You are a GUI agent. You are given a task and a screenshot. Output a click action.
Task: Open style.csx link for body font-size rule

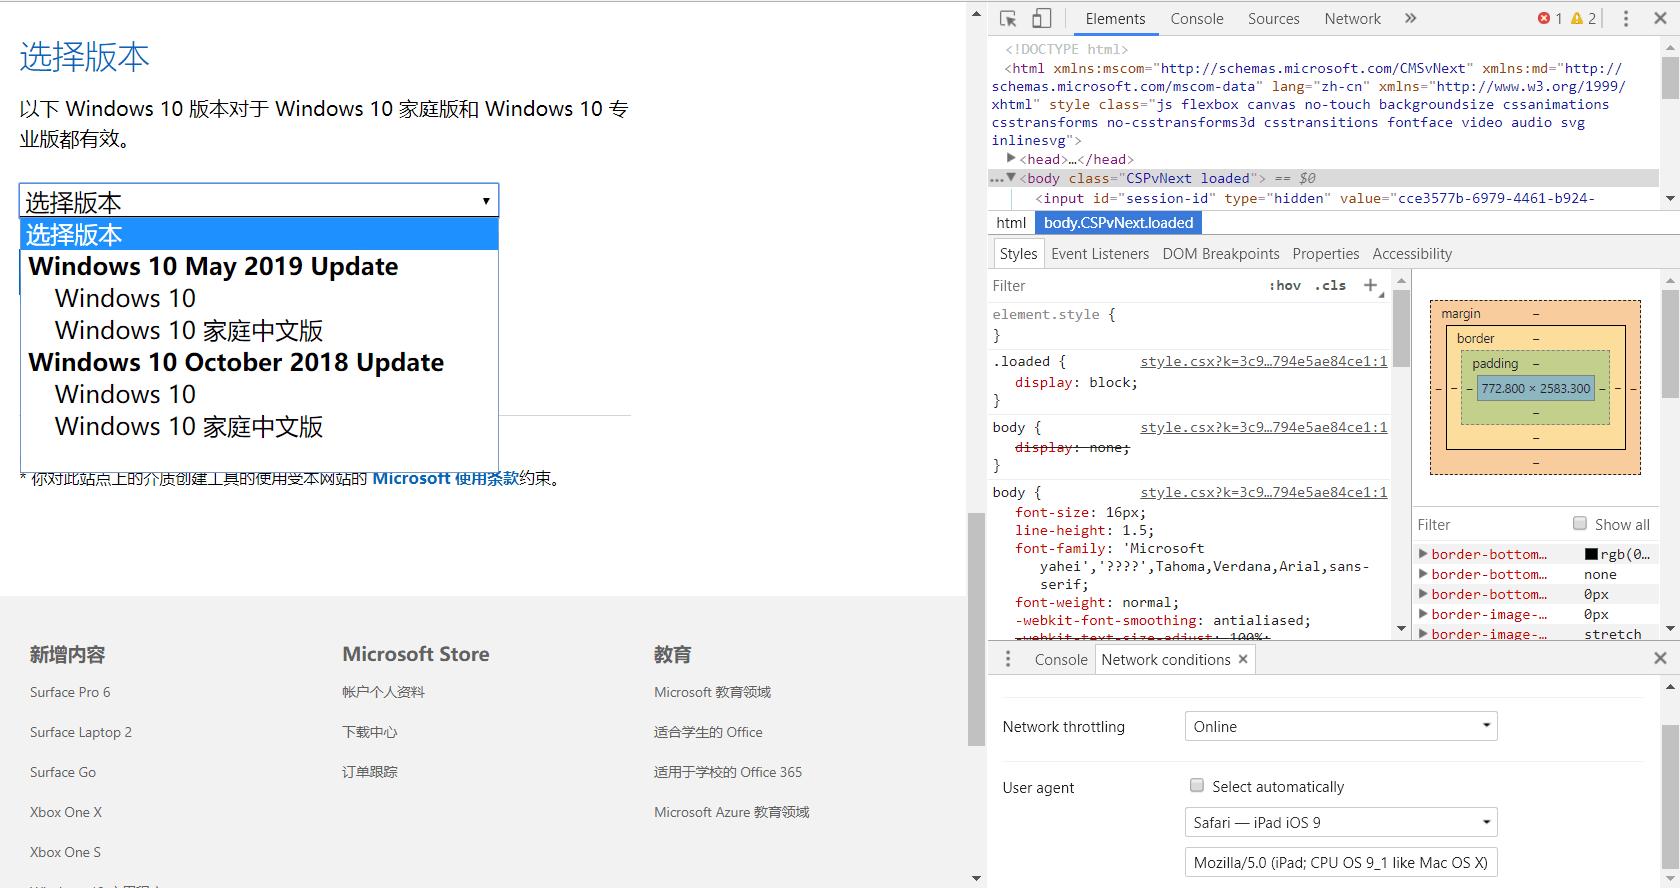coord(1263,492)
